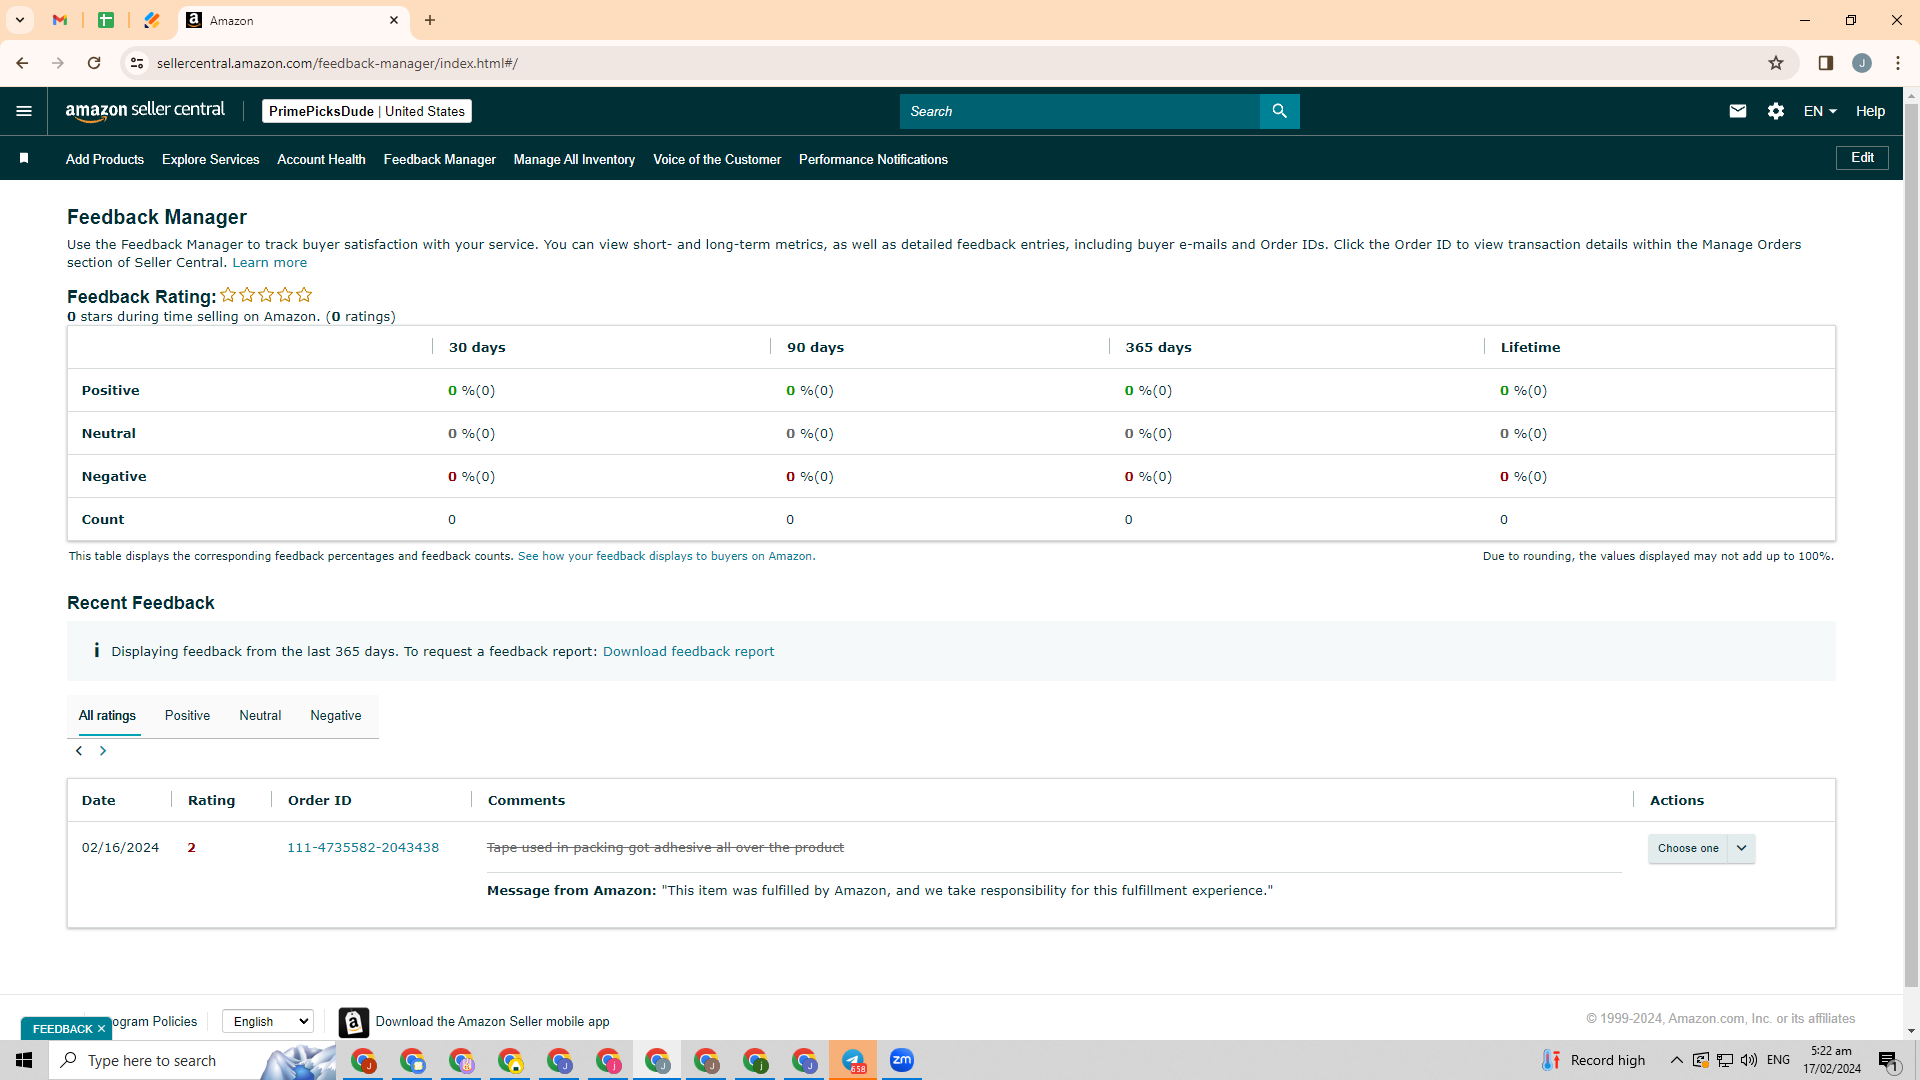Screen dimensions: 1920x1080
Task: Close the Amazon browser tab
Action: click(394, 20)
